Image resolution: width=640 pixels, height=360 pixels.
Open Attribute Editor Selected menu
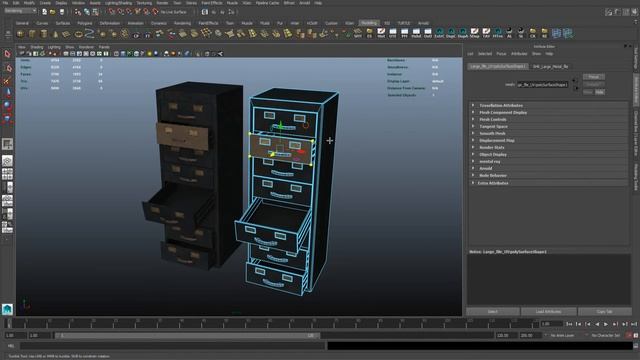click(x=485, y=54)
